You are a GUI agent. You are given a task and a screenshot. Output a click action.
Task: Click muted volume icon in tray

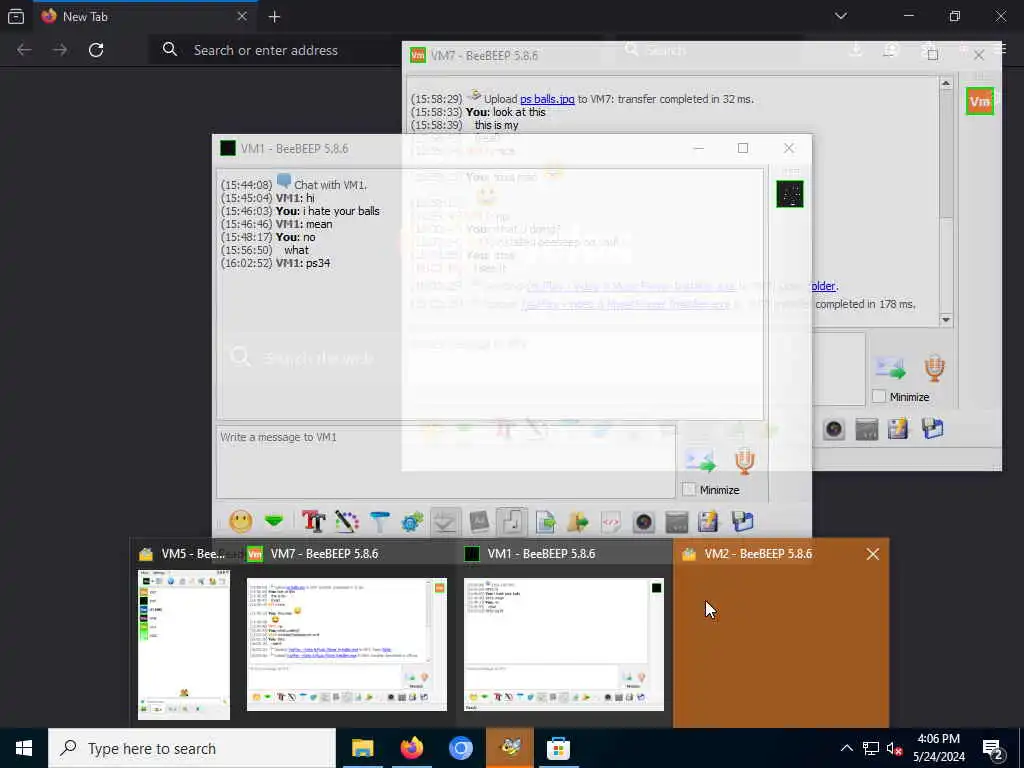click(893, 749)
